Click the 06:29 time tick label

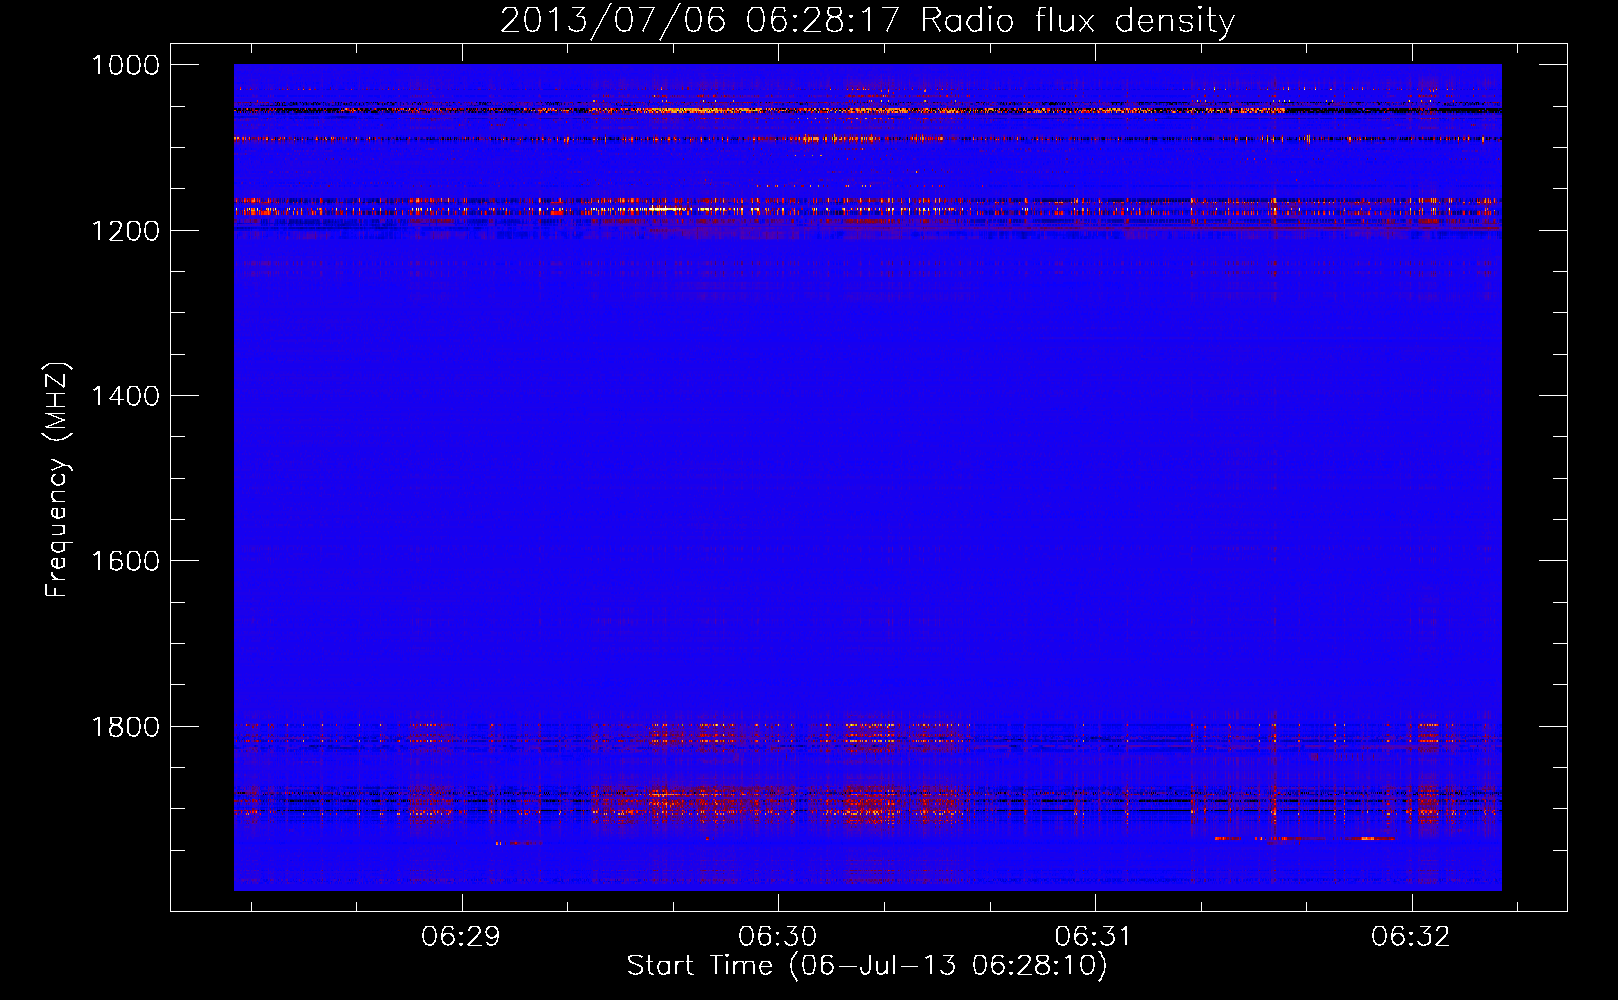click(x=461, y=937)
